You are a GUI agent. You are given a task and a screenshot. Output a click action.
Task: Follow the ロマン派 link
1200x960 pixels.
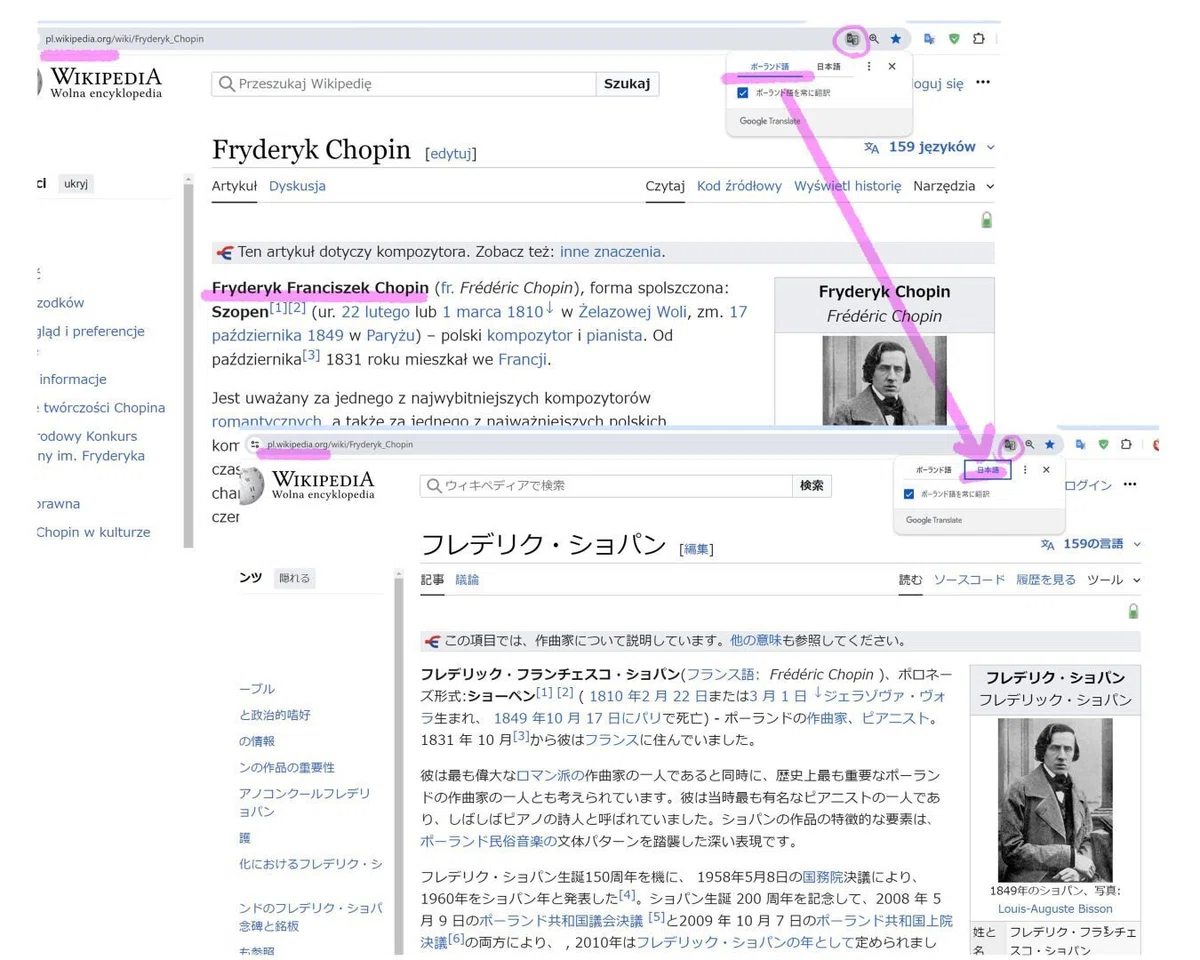point(550,775)
